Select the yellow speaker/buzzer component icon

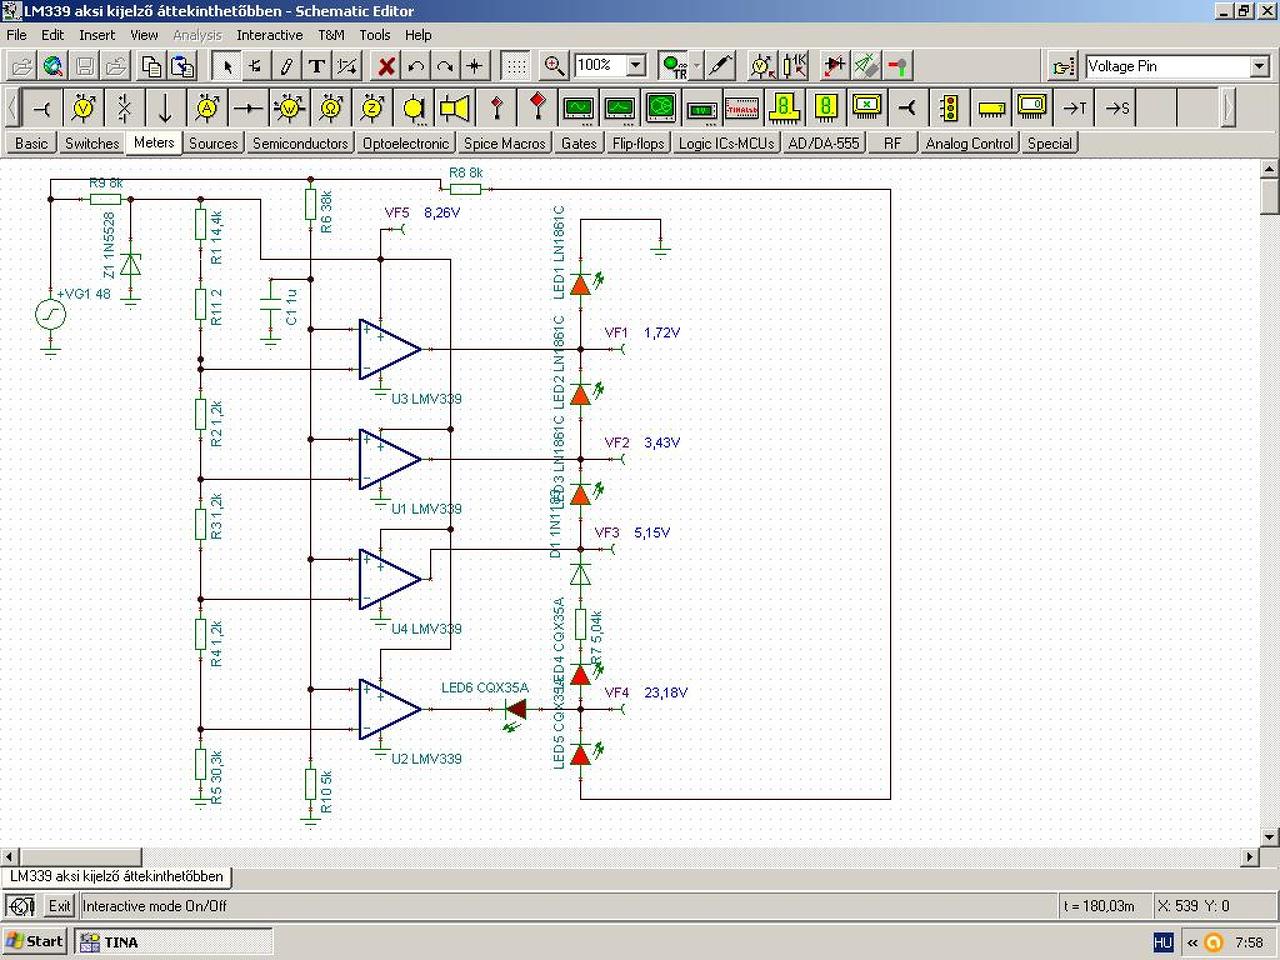(x=455, y=107)
